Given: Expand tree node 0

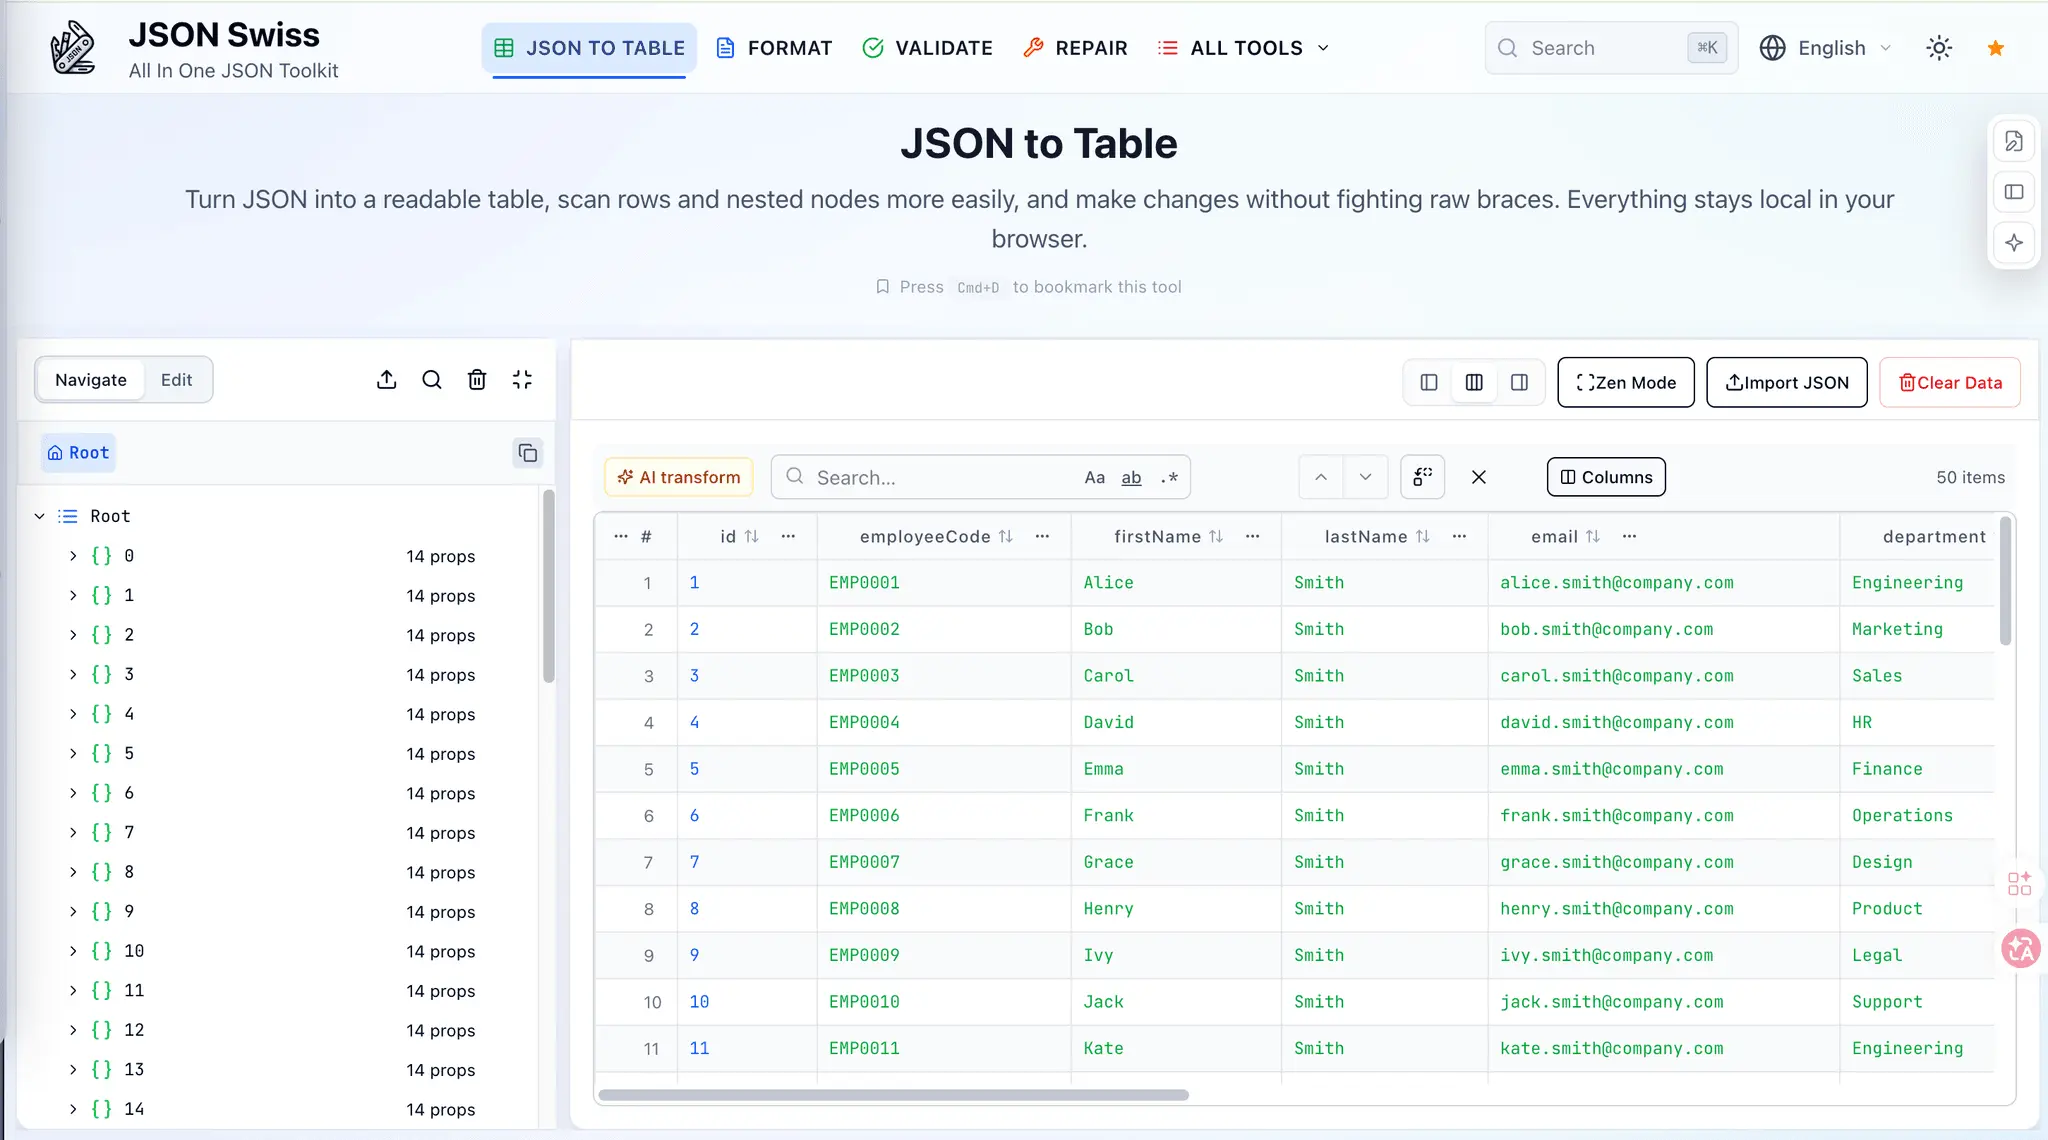Looking at the screenshot, I should tap(73, 556).
